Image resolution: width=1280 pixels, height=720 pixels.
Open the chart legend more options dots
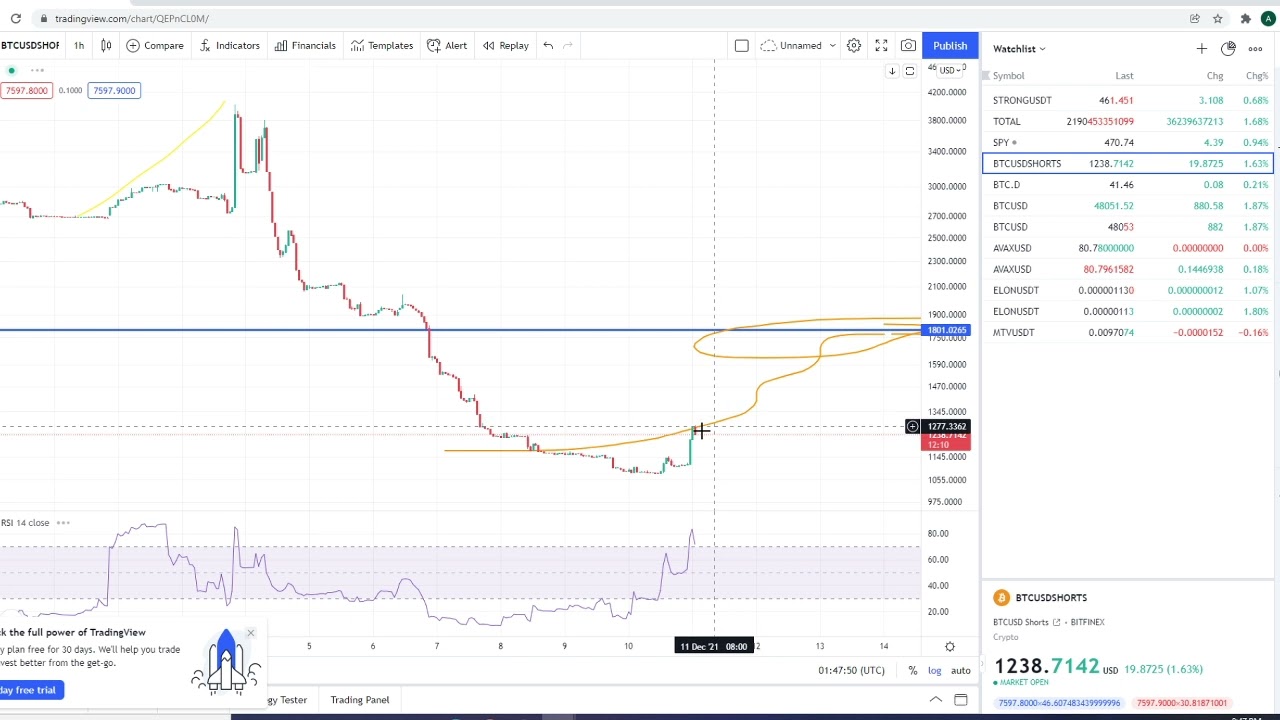pyautogui.click(x=37, y=70)
